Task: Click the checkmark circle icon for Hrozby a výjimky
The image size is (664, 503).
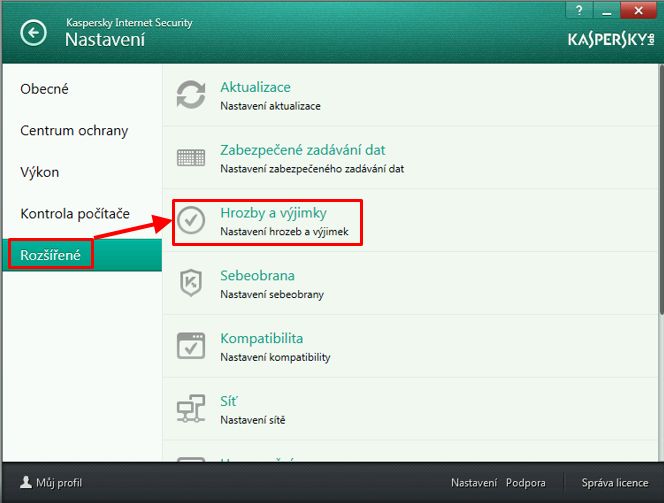Action: coord(191,220)
